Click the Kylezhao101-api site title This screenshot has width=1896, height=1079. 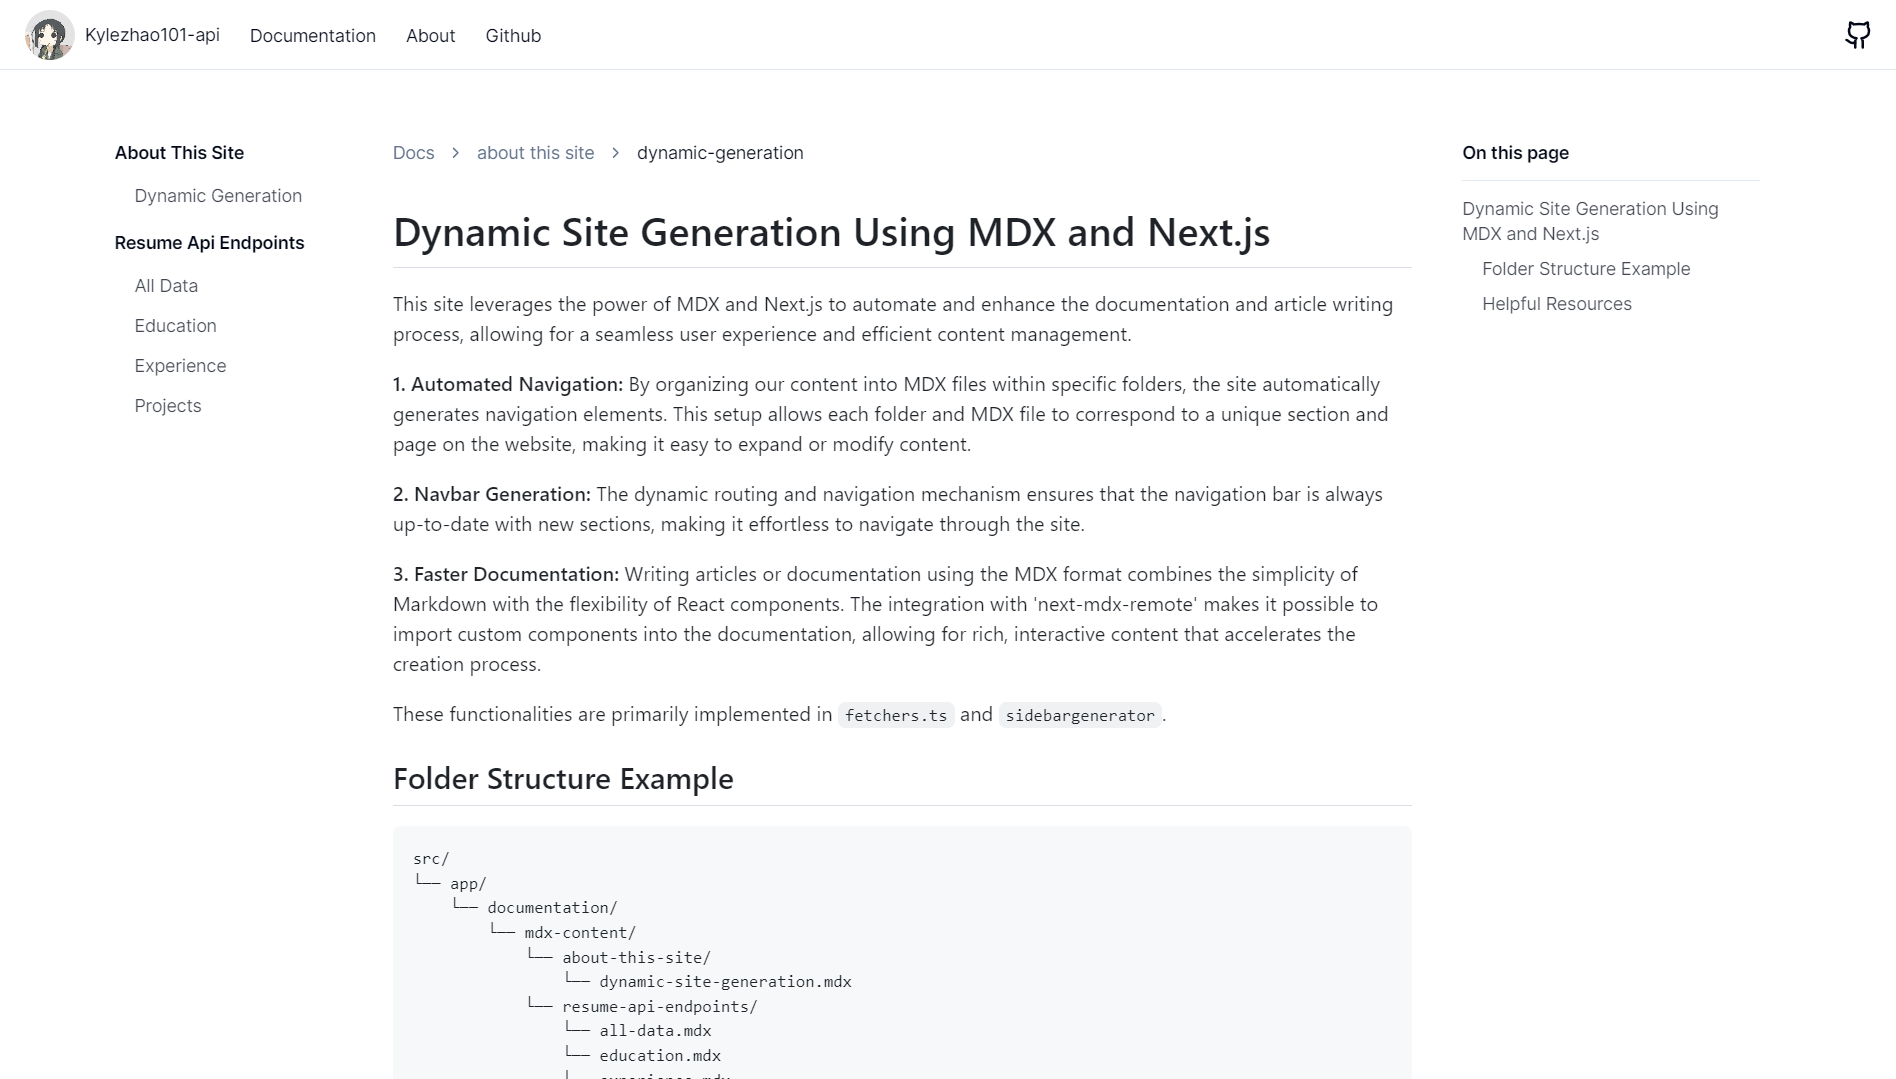pyautogui.click(x=152, y=35)
